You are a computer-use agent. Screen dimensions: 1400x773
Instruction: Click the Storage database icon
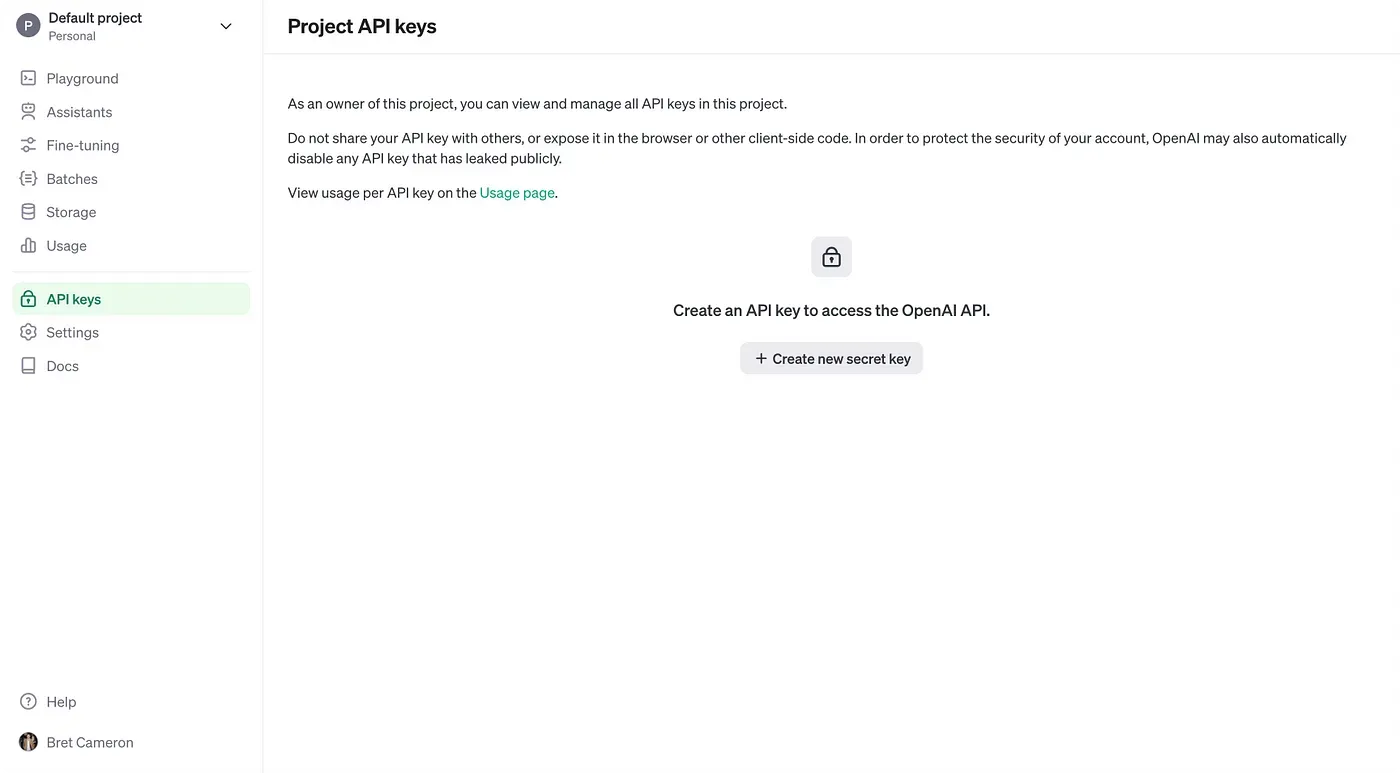pos(28,212)
